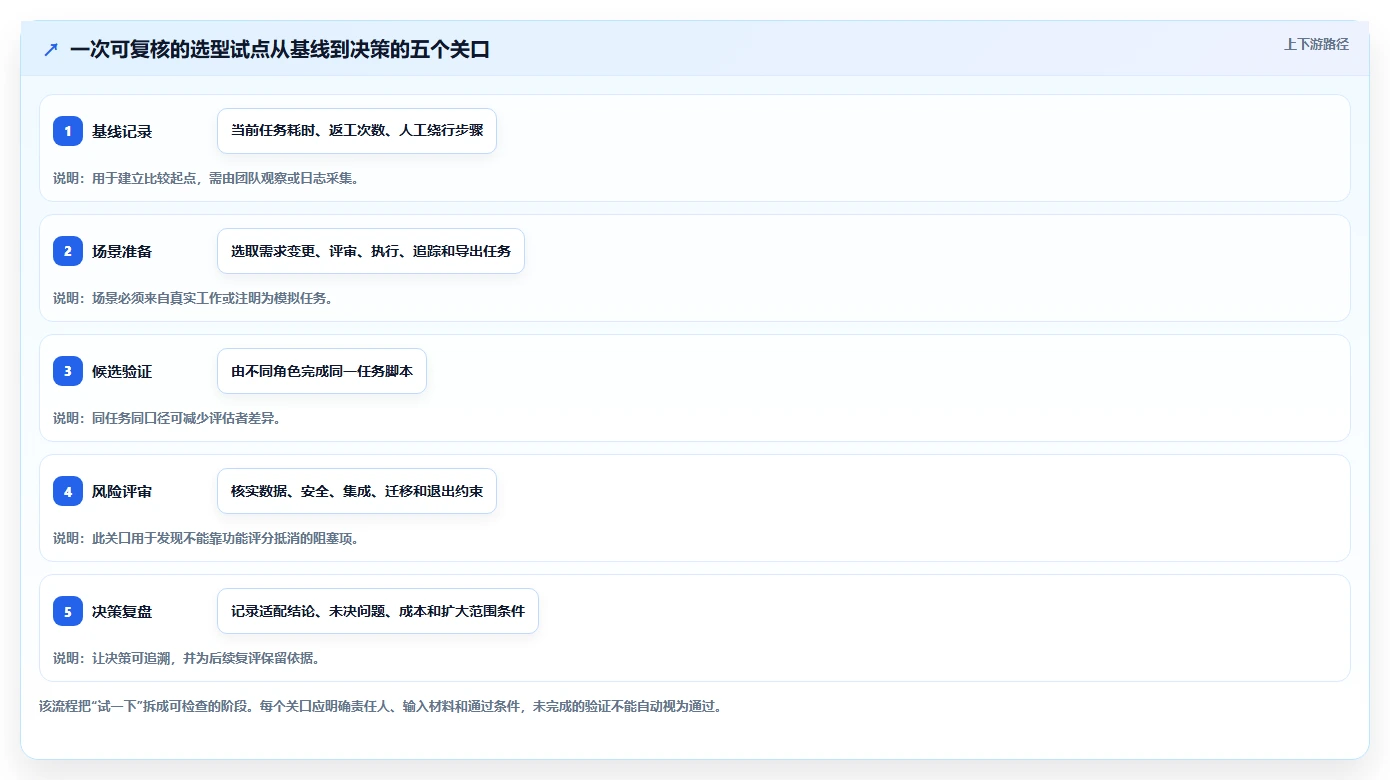Click the 当前任务耗时、返工次数 chip
The image size is (1390, 780).
point(357,131)
